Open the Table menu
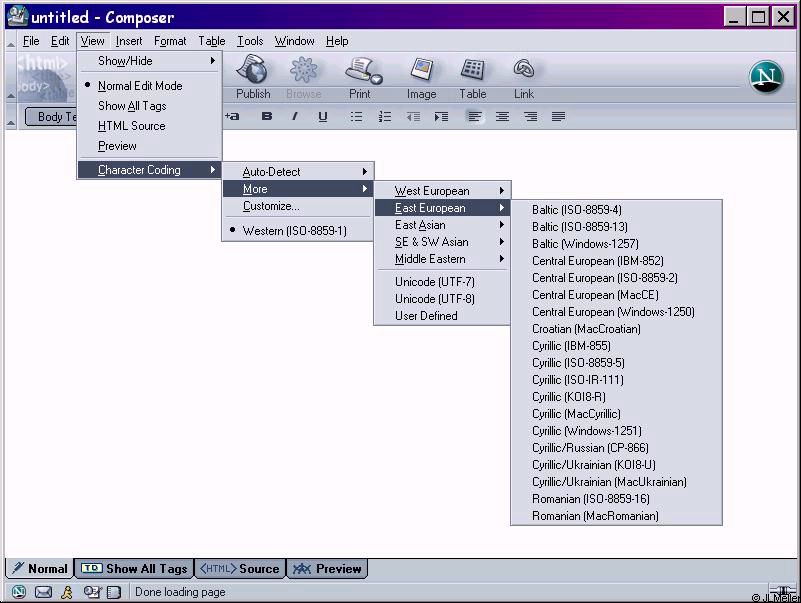Image resolution: width=801 pixels, height=603 pixels. click(211, 41)
